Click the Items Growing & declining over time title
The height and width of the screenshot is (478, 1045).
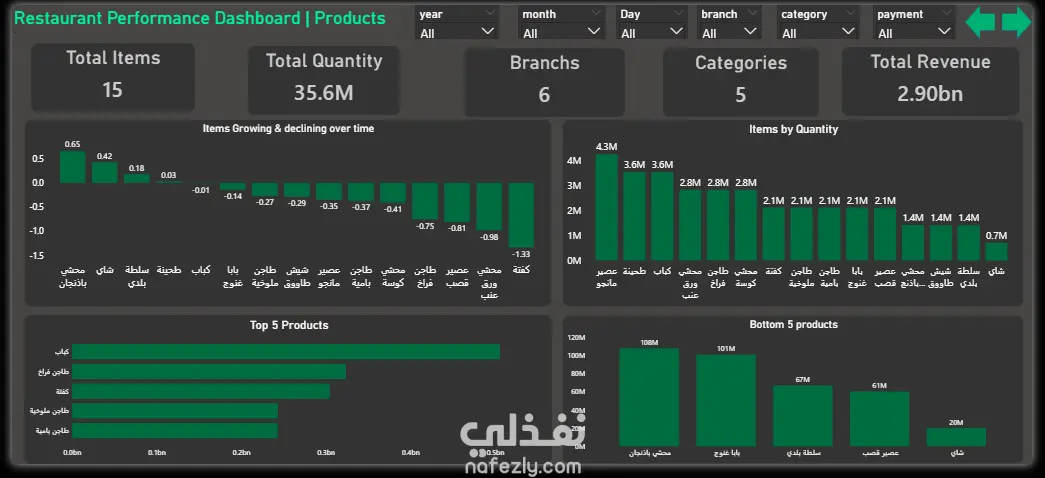(288, 129)
